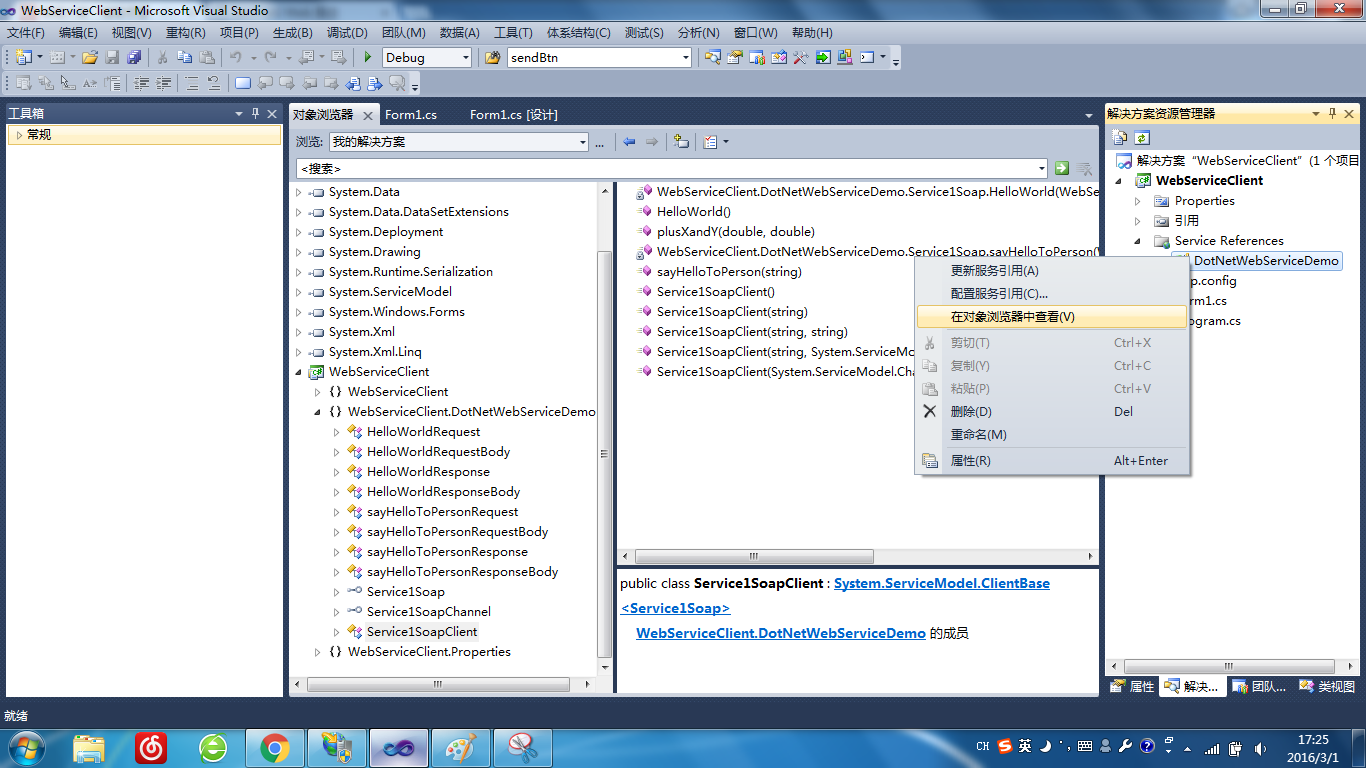
Task: Click the Show All Files icon in Solution Explorer
Action: (1120, 137)
